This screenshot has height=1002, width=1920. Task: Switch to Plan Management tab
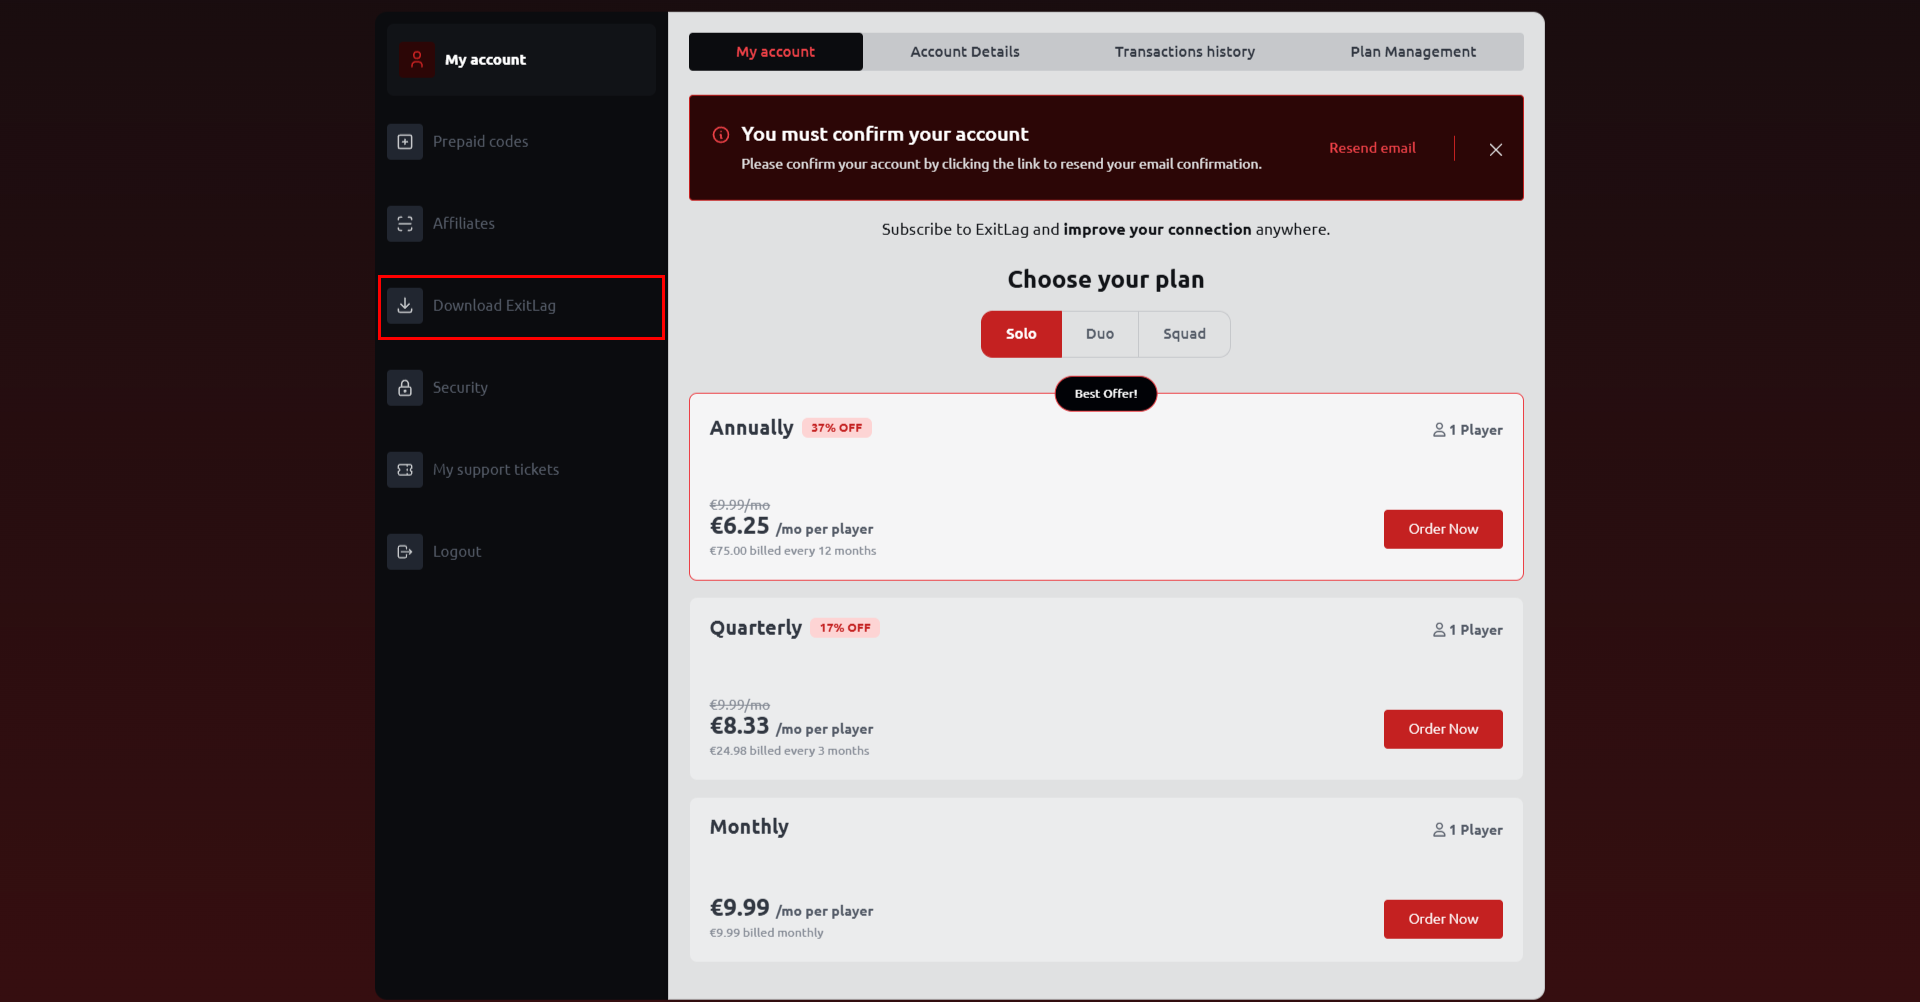[1413, 52]
